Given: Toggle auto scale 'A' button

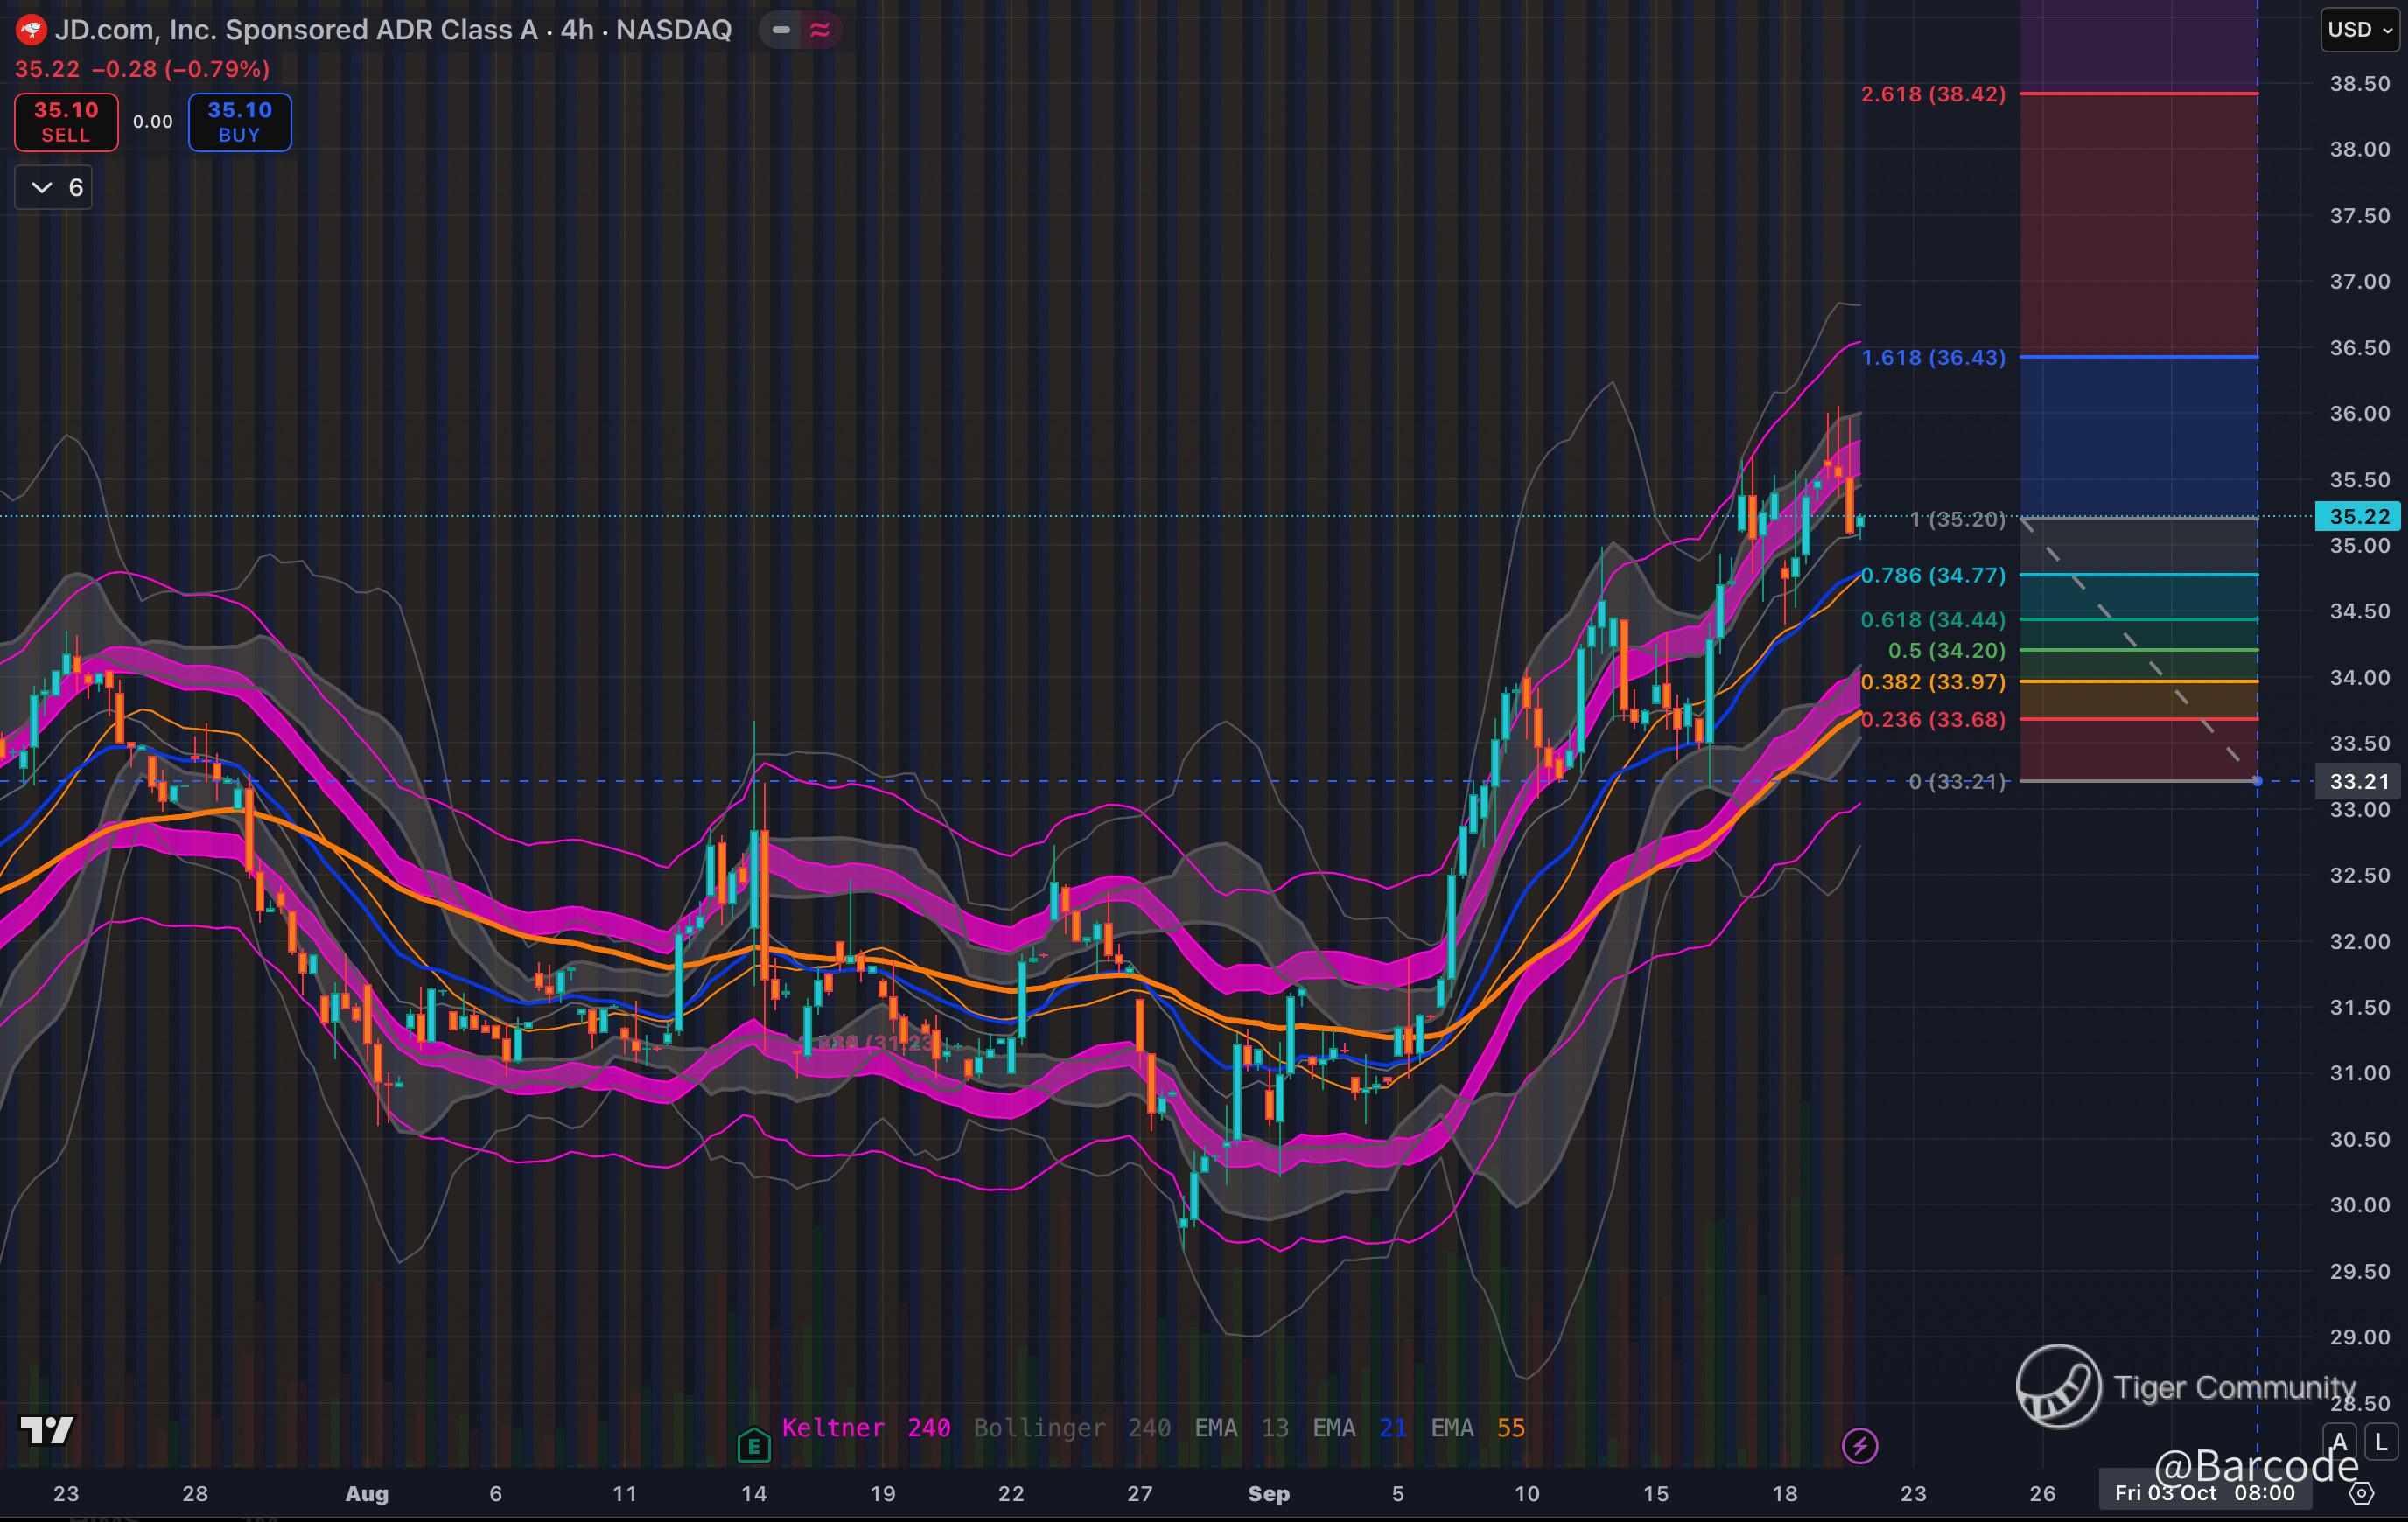Looking at the screenshot, I should coord(2339,1442).
